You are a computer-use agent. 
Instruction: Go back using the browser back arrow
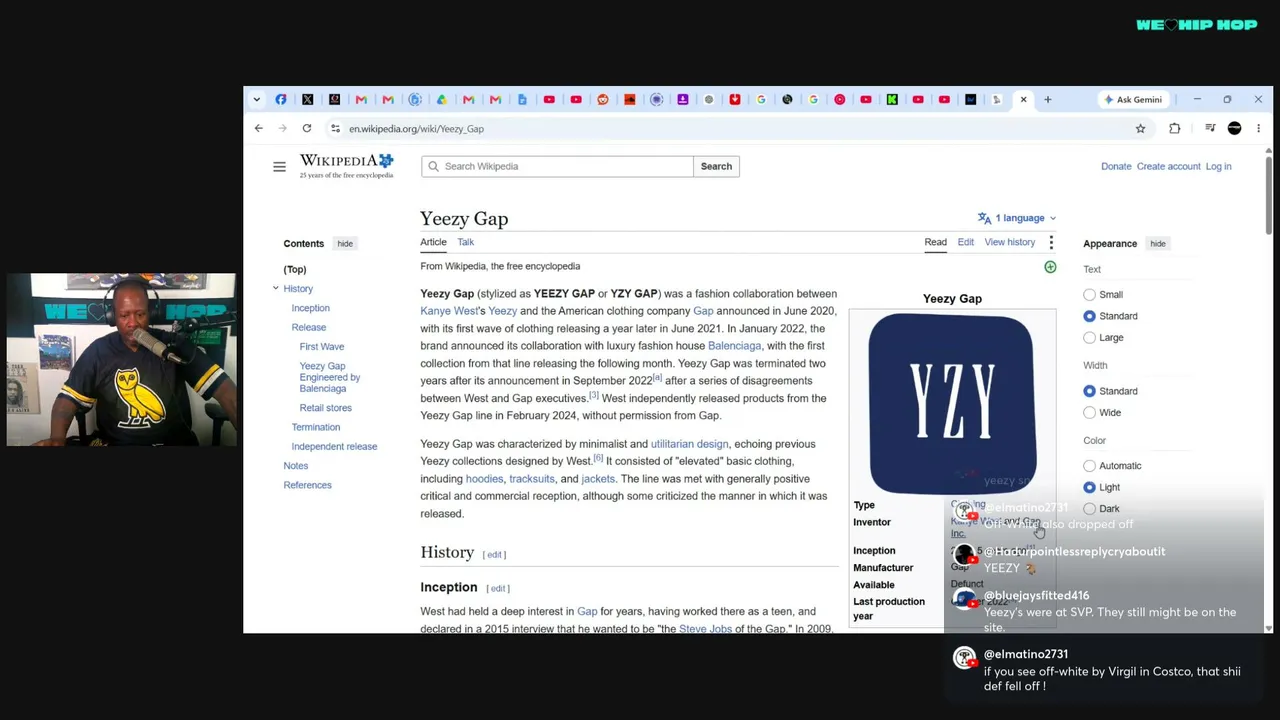point(258,128)
